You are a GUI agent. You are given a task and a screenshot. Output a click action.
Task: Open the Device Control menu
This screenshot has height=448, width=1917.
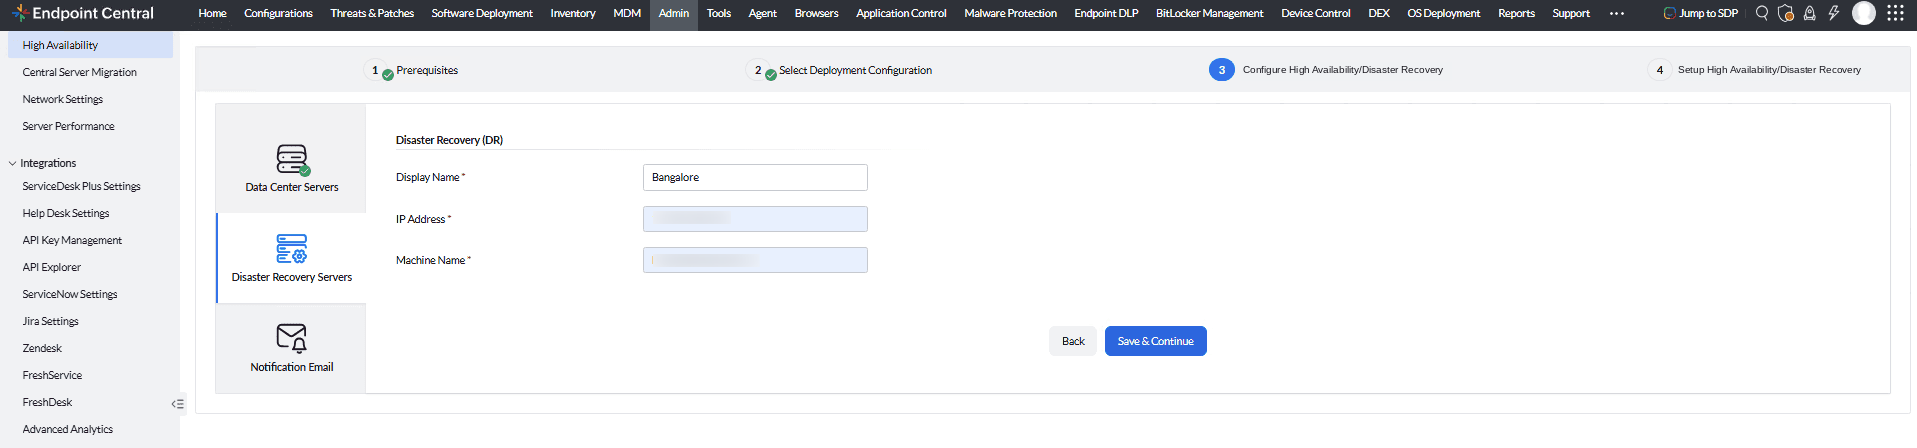point(1316,13)
